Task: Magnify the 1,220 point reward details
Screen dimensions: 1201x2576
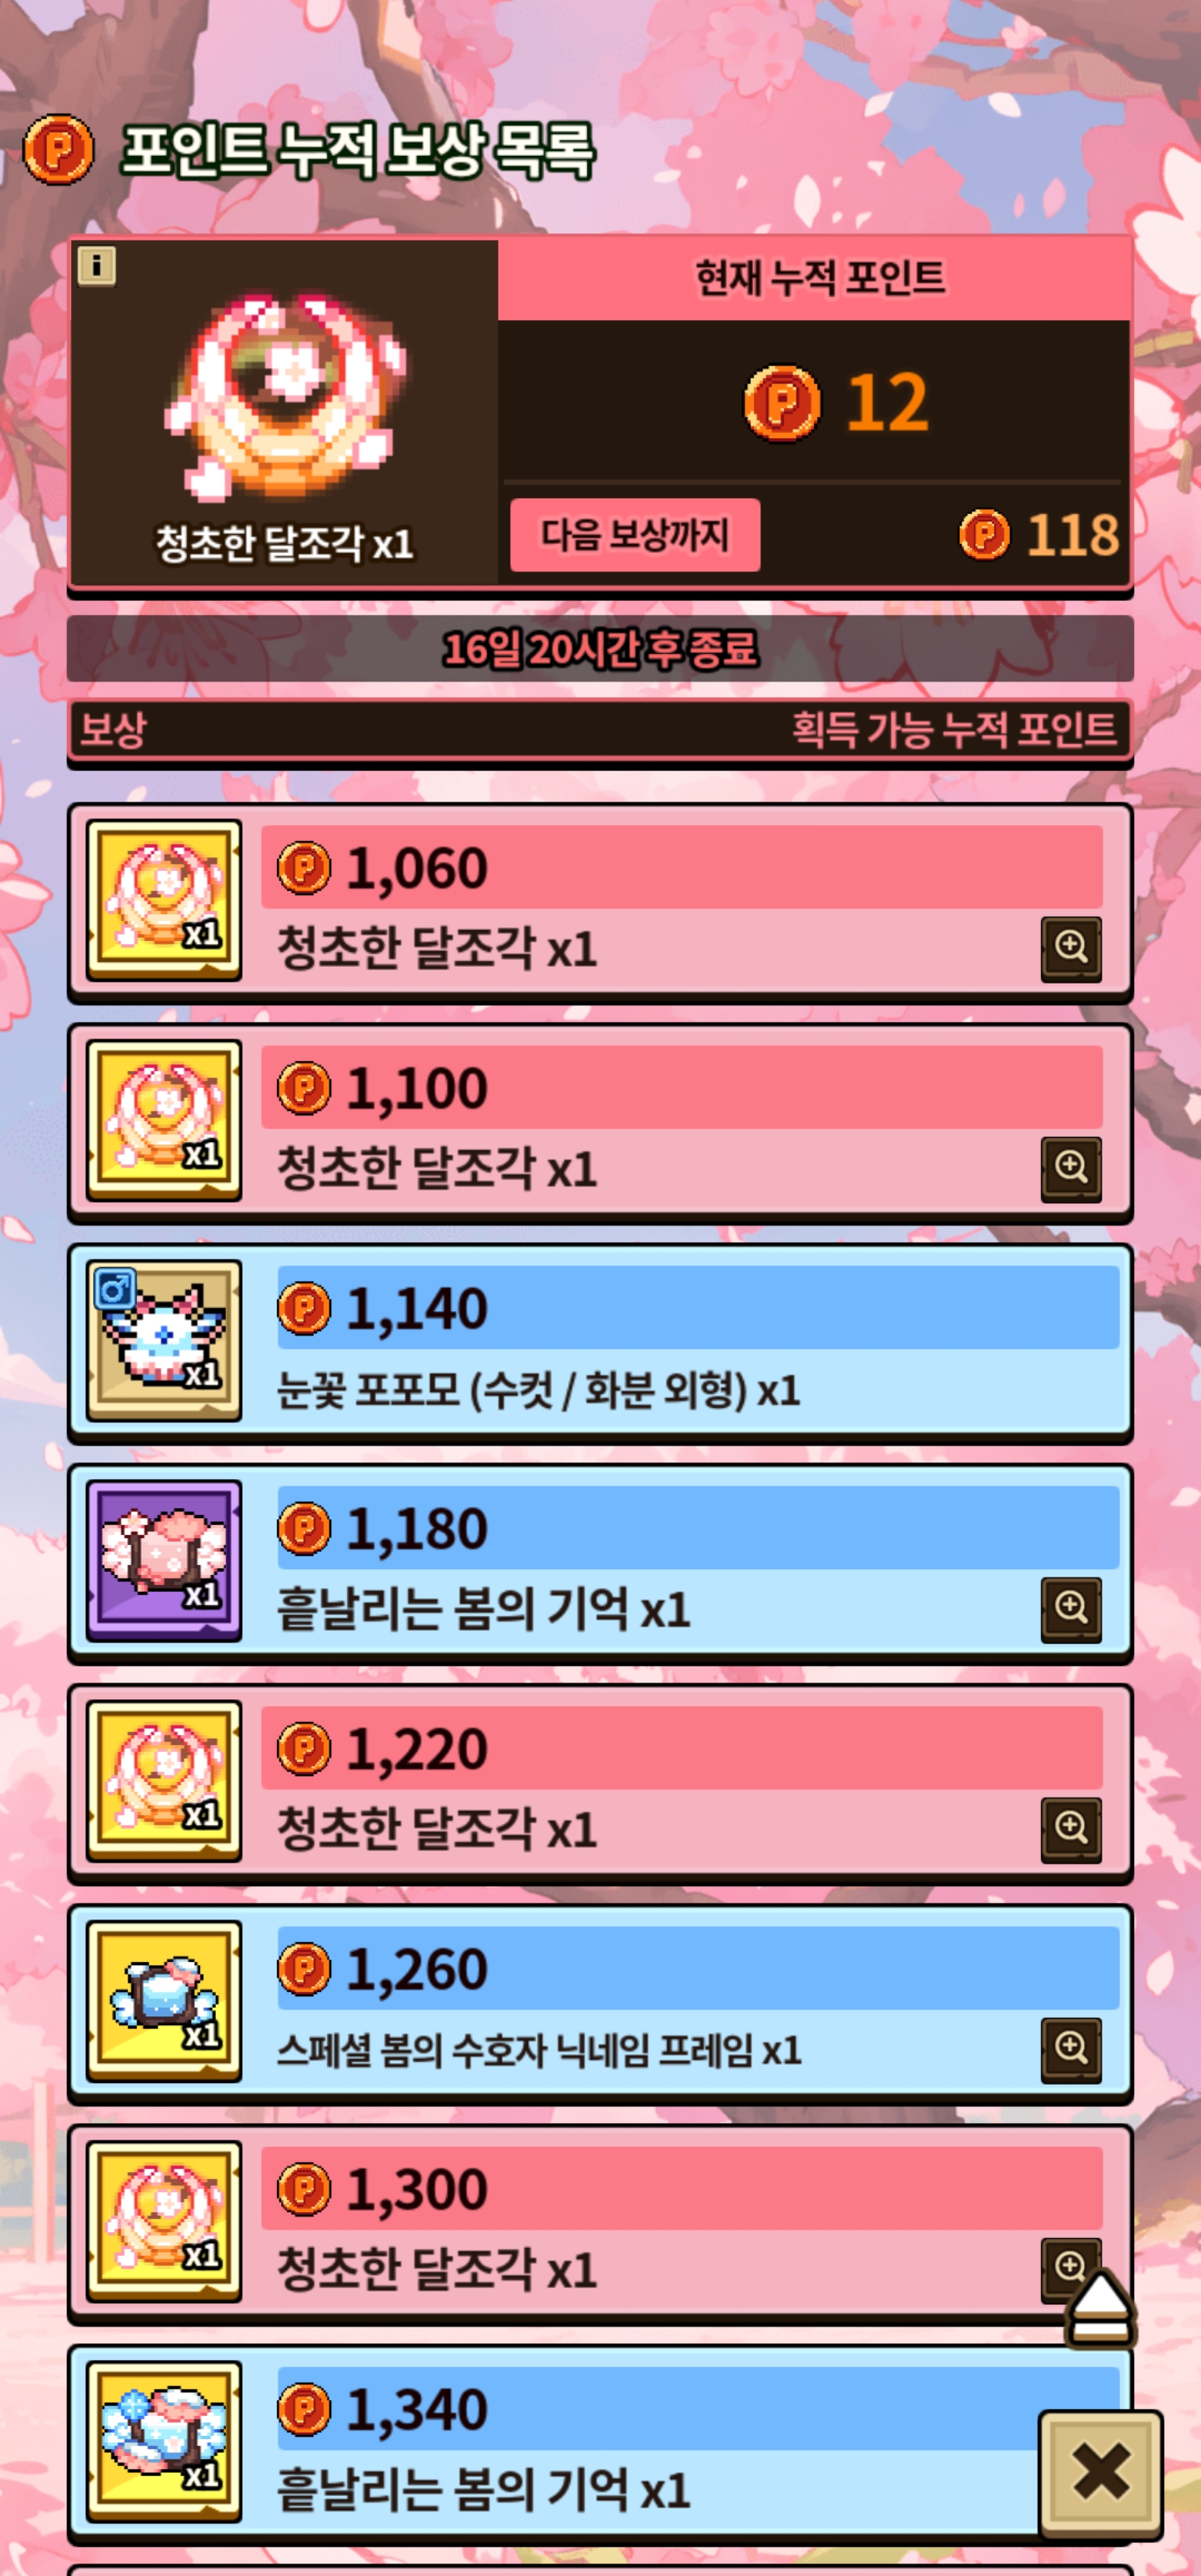Action: click(1071, 1829)
